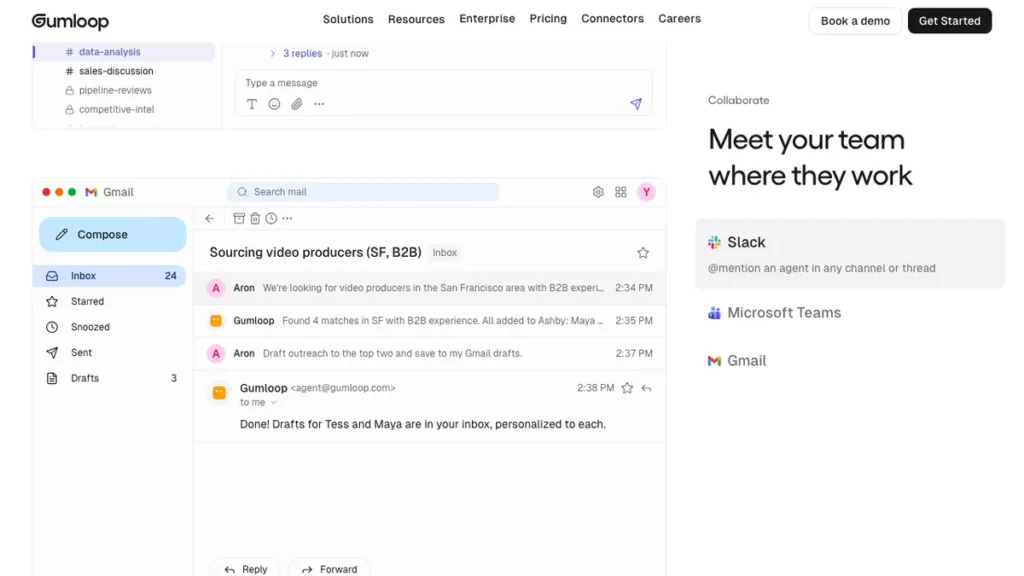Archive the email conversation
The image size is (1024, 576).
tap(239, 219)
